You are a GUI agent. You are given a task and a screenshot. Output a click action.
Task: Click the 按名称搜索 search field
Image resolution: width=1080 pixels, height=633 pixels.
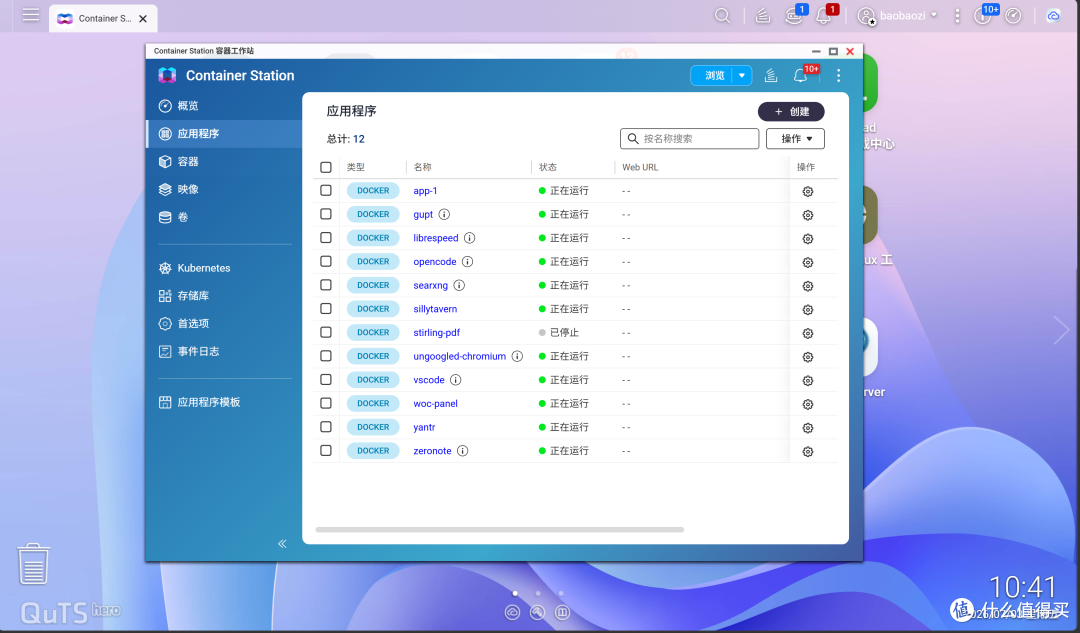689,138
